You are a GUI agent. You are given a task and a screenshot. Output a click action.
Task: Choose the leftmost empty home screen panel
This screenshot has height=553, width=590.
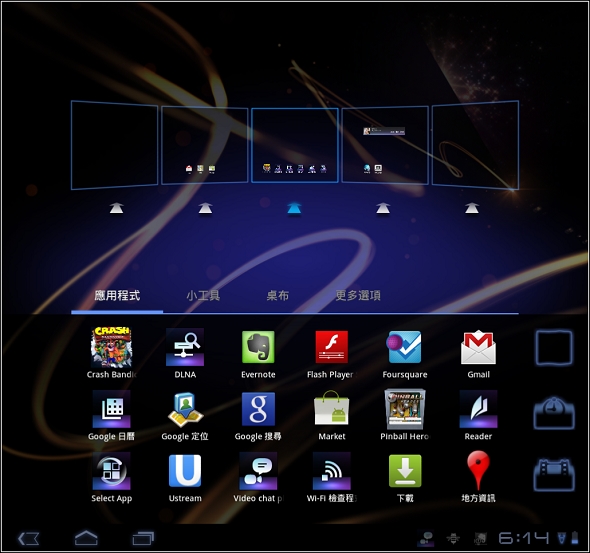(114, 145)
